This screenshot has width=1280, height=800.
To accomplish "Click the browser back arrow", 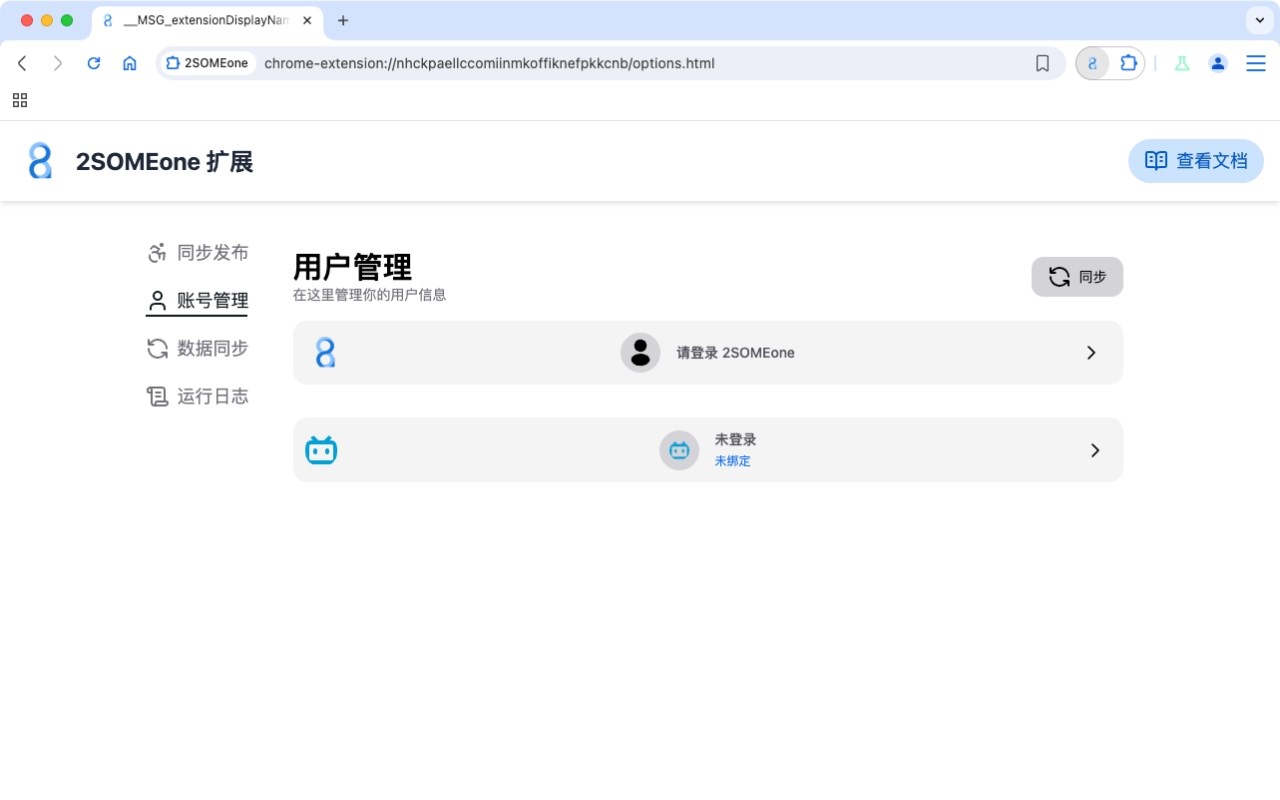I will (22, 63).
